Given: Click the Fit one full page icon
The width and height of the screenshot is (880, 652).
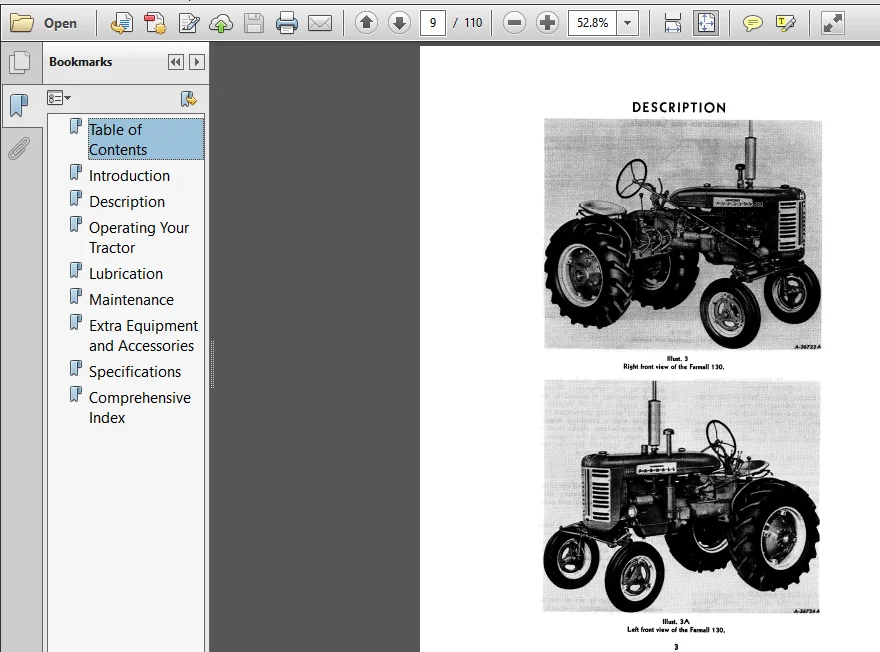Looking at the screenshot, I should tap(705, 23).
